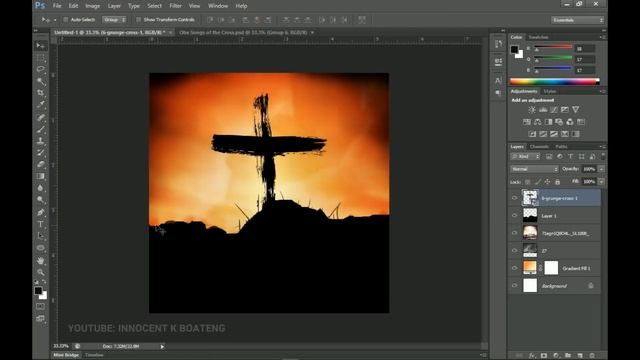Screen dimensions: 640x360
Task: Select the Move tool in the toolbox
Action: click(x=40, y=45)
